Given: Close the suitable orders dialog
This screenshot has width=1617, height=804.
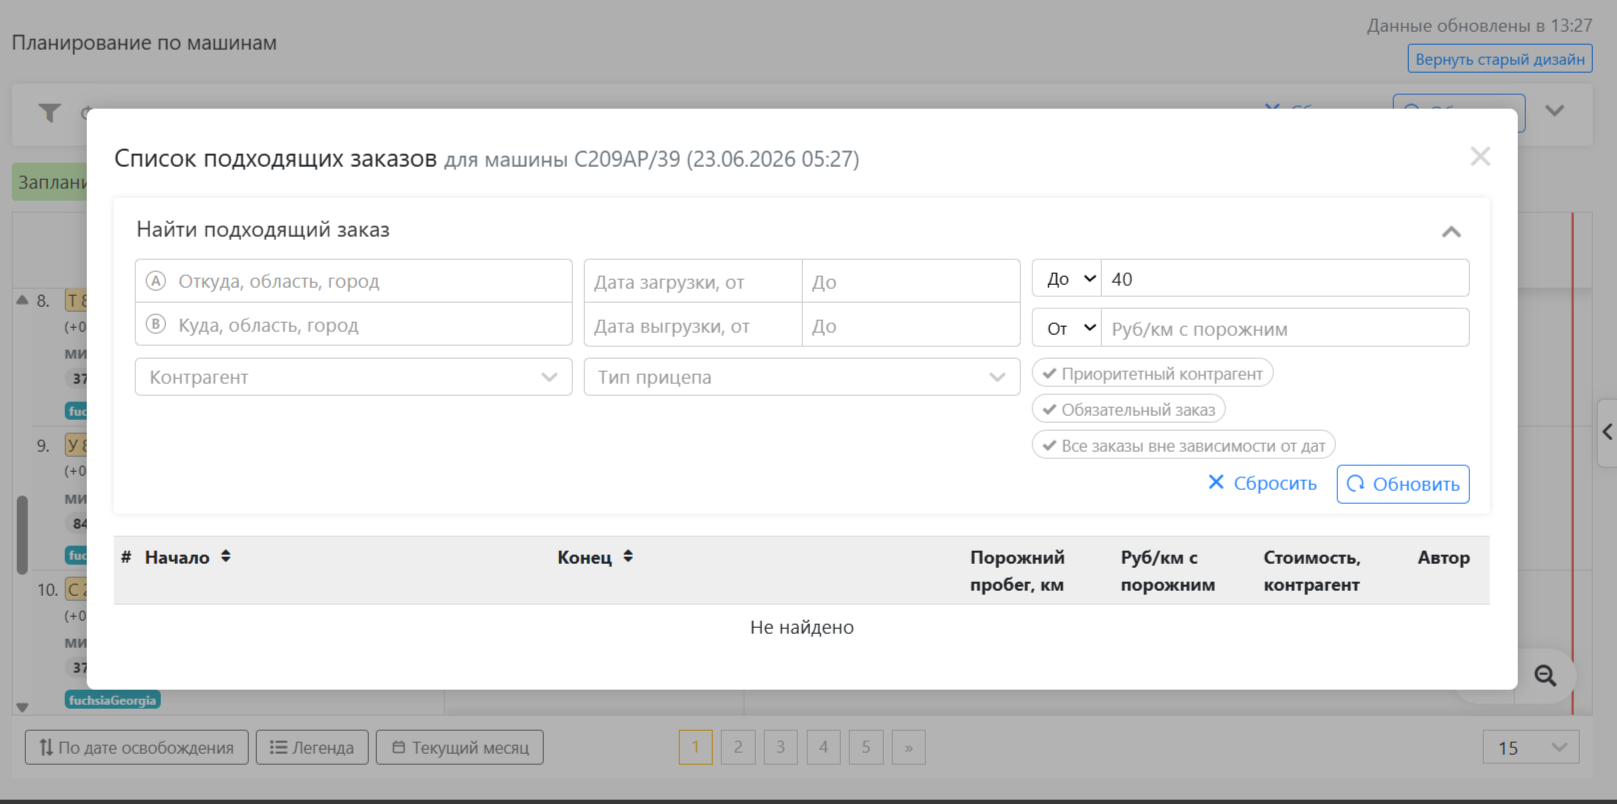Looking at the screenshot, I should click(x=1480, y=157).
